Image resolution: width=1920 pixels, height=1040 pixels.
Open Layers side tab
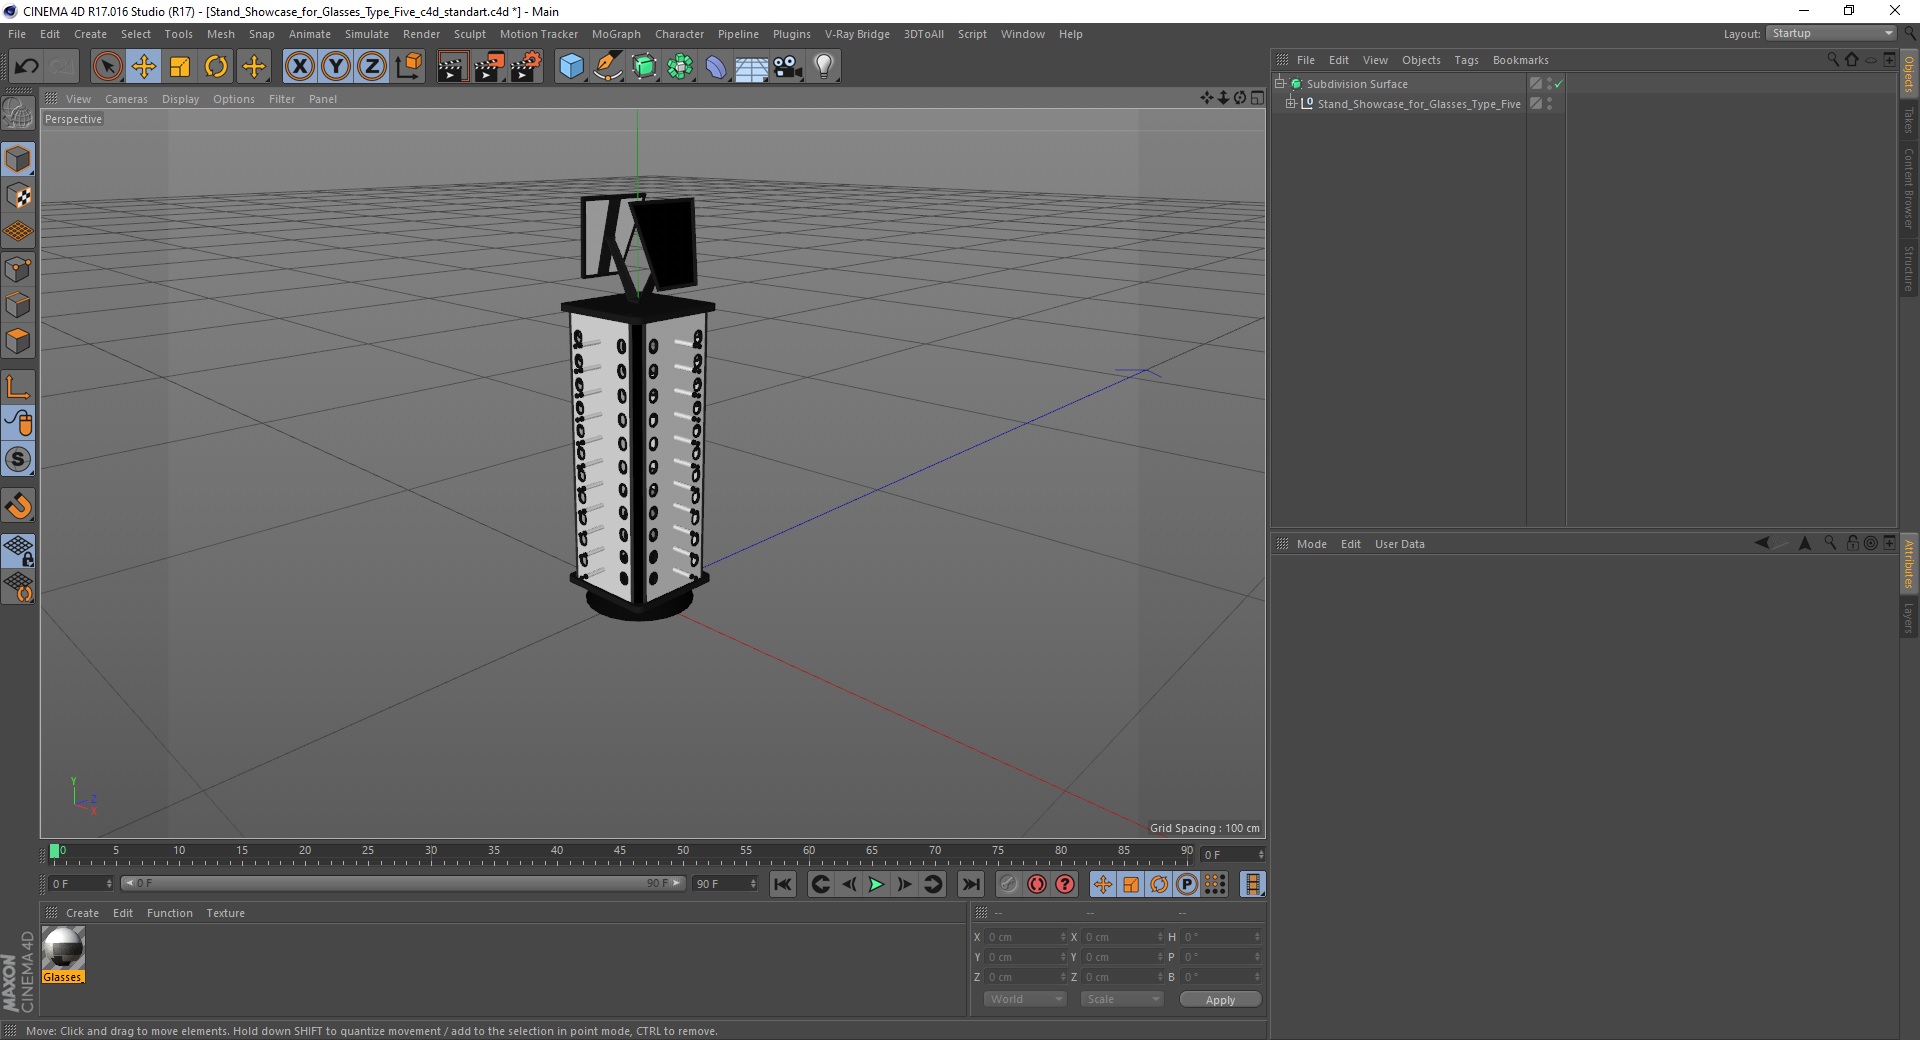pyautogui.click(x=1909, y=618)
